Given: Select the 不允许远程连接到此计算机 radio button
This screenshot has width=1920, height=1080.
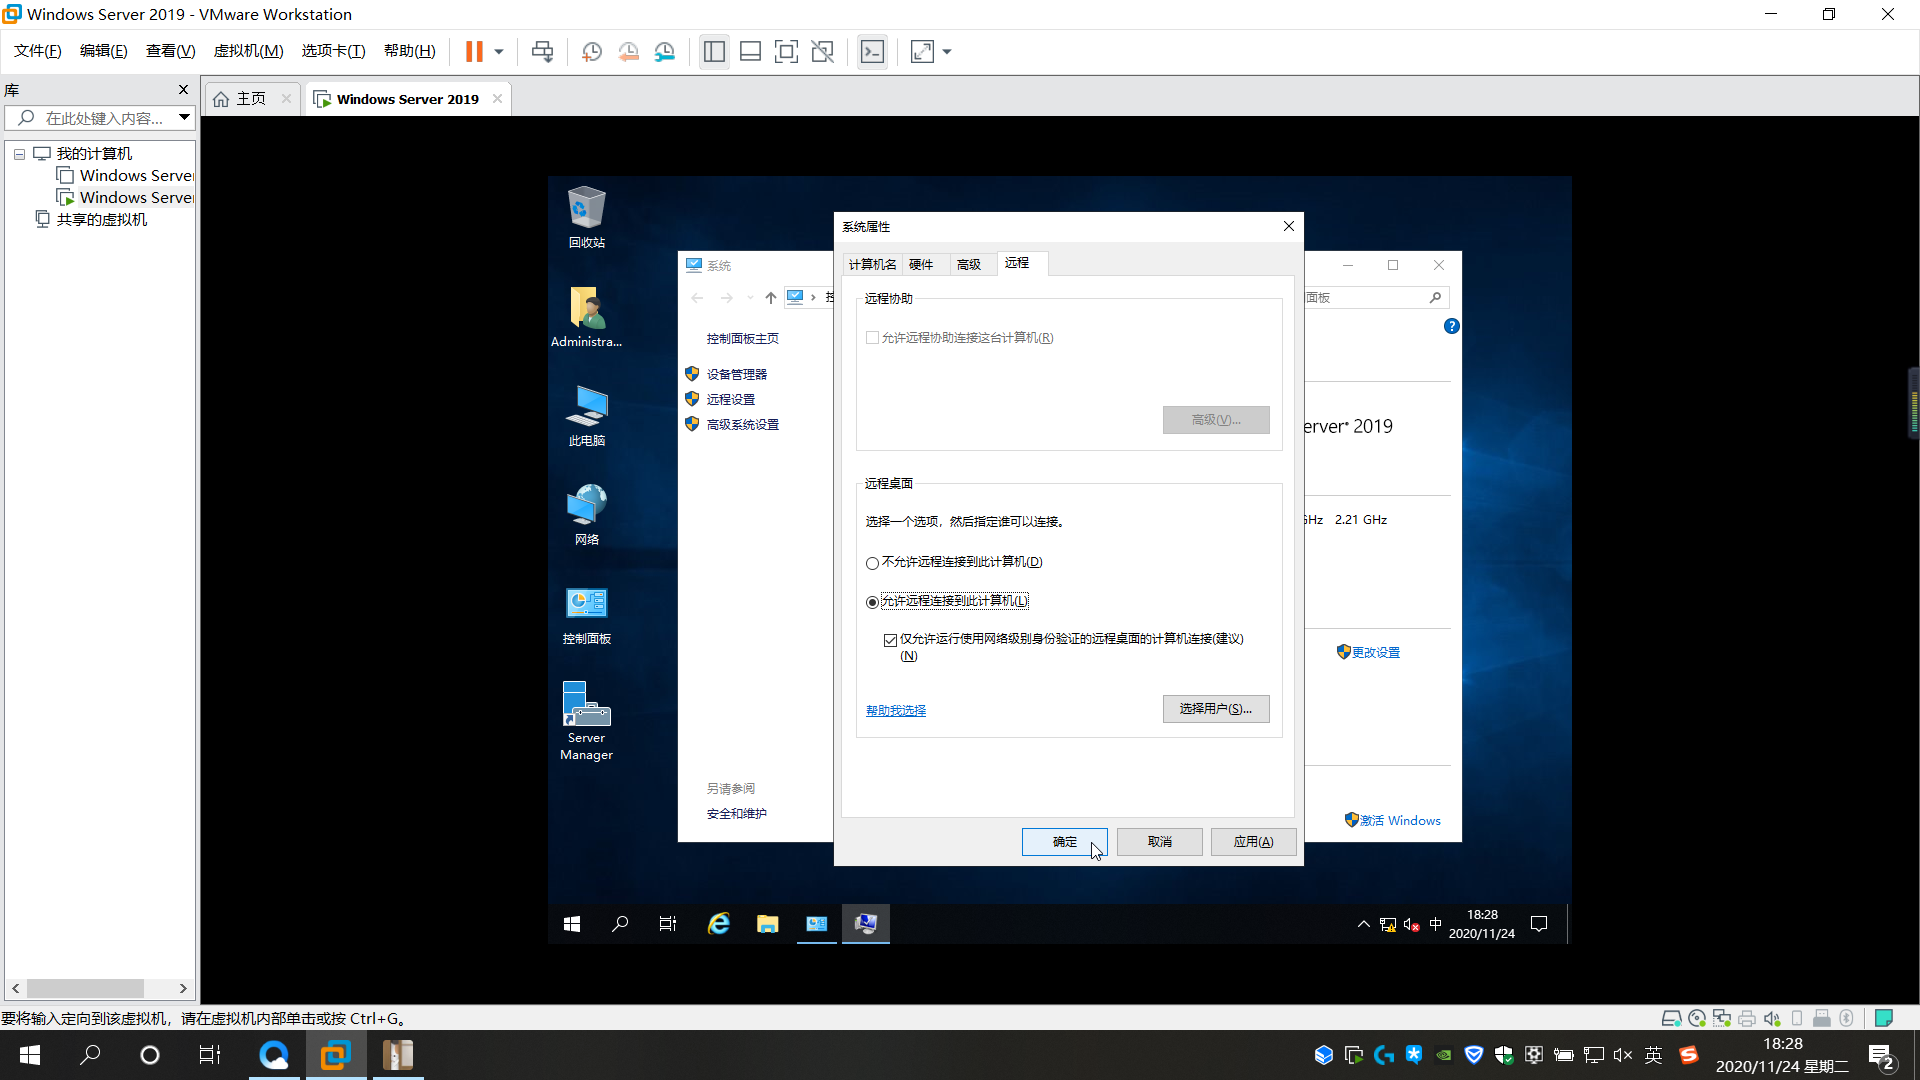Looking at the screenshot, I should [x=872, y=563].
